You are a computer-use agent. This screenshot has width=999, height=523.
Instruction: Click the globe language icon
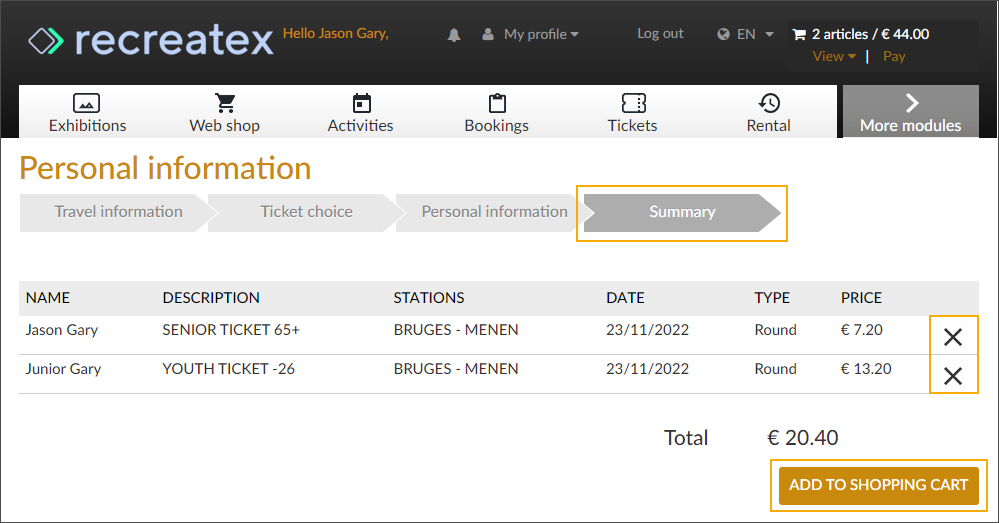pos(723,34)
